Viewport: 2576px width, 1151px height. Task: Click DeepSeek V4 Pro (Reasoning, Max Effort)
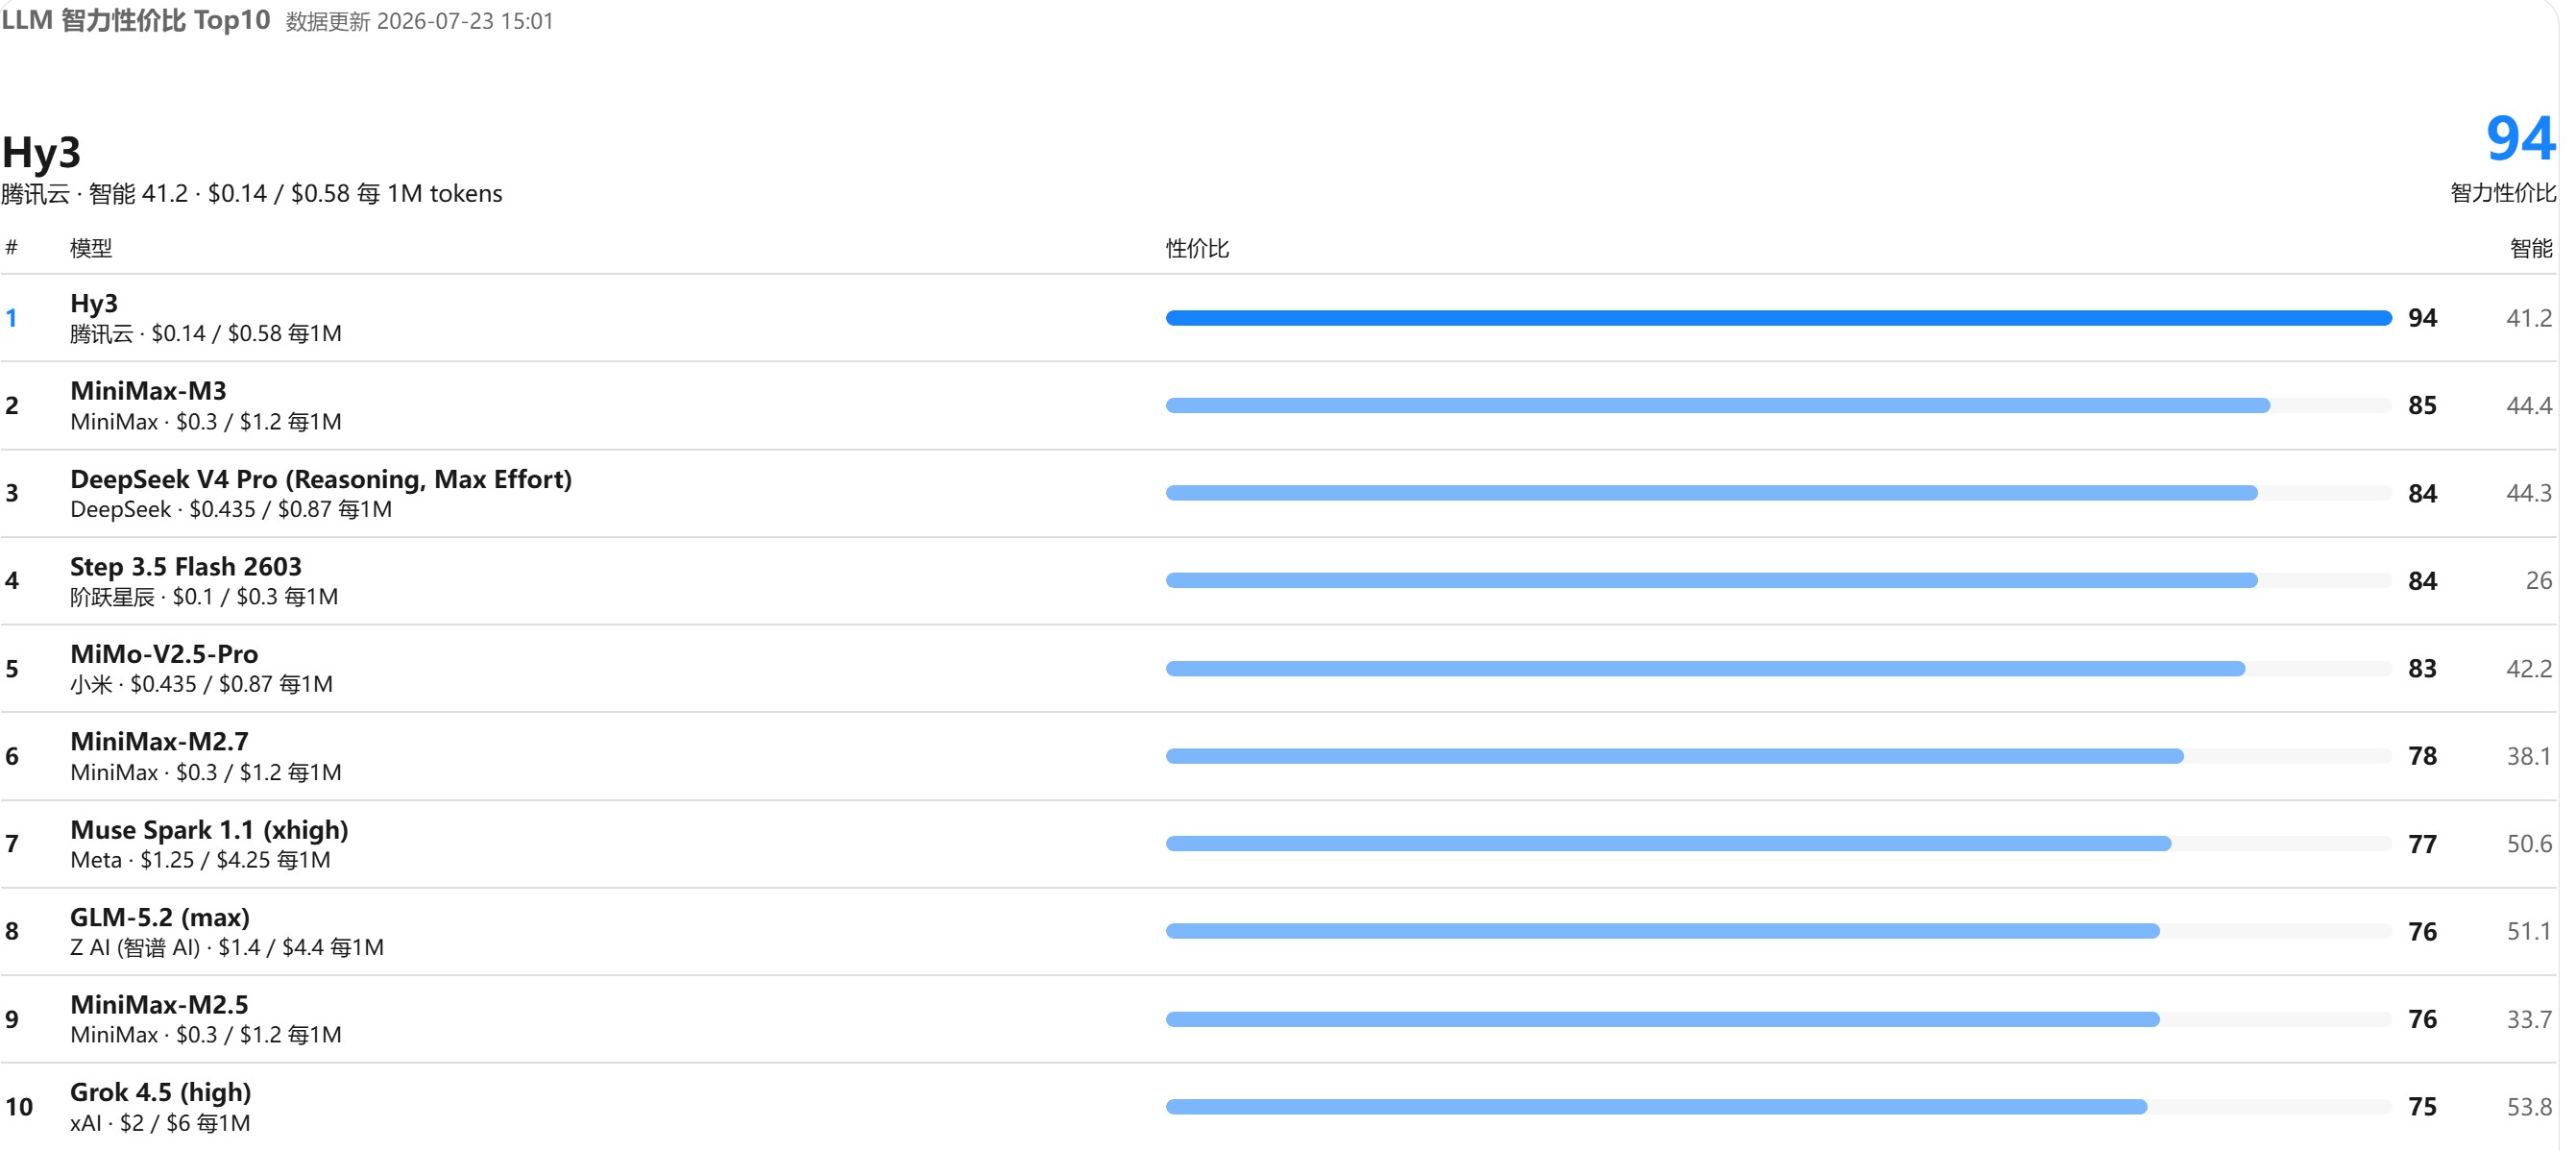pyautogui.click(x=321, y=479)
